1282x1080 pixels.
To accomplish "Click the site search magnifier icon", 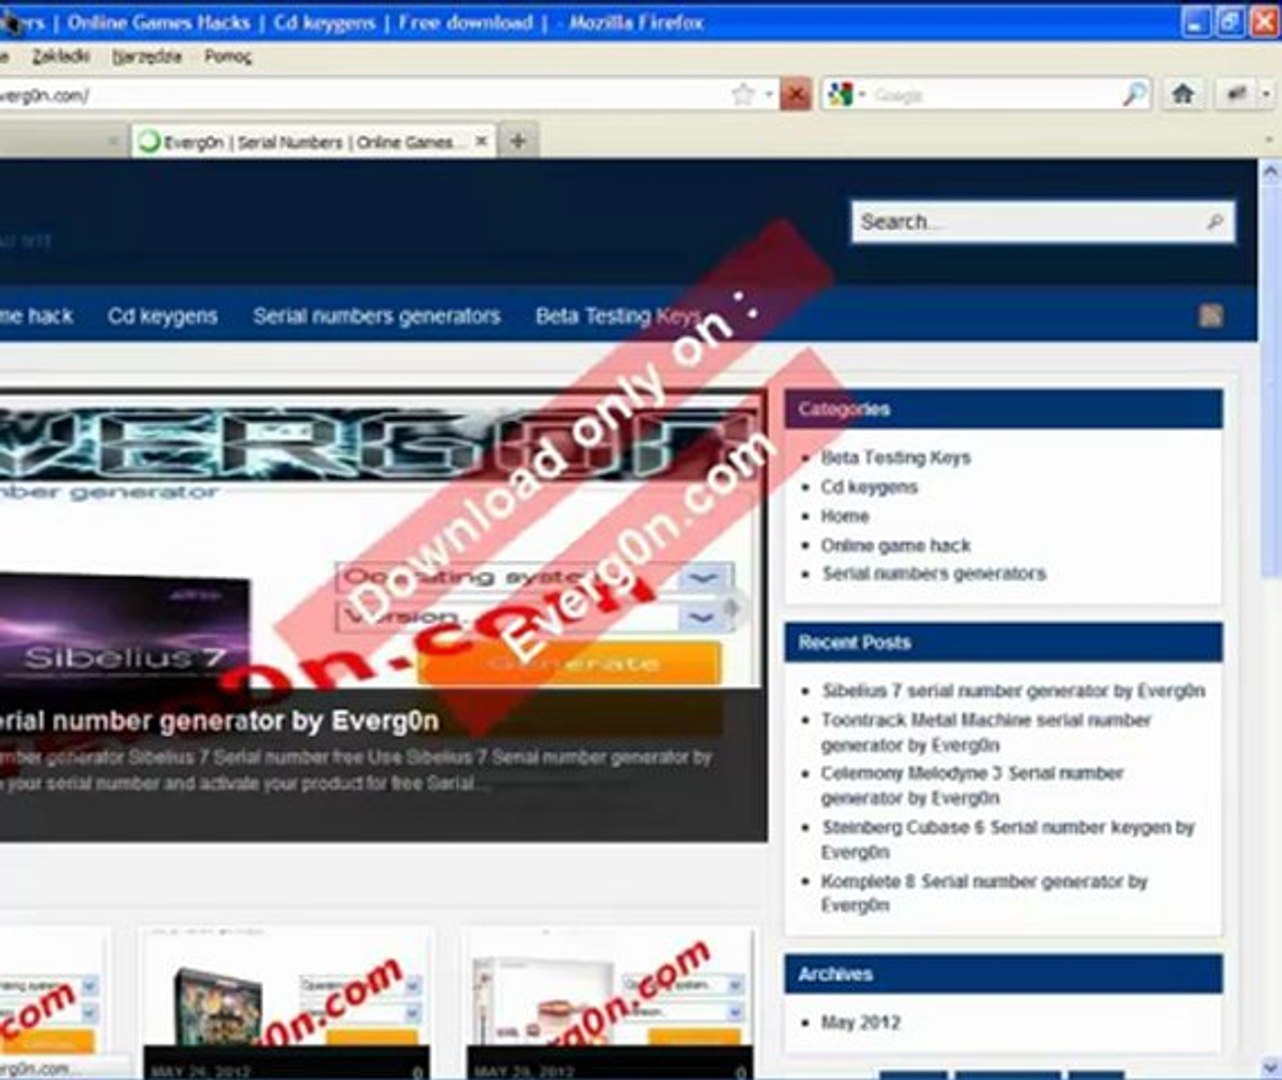I will pyautogui.click(x=1215, y=222).
